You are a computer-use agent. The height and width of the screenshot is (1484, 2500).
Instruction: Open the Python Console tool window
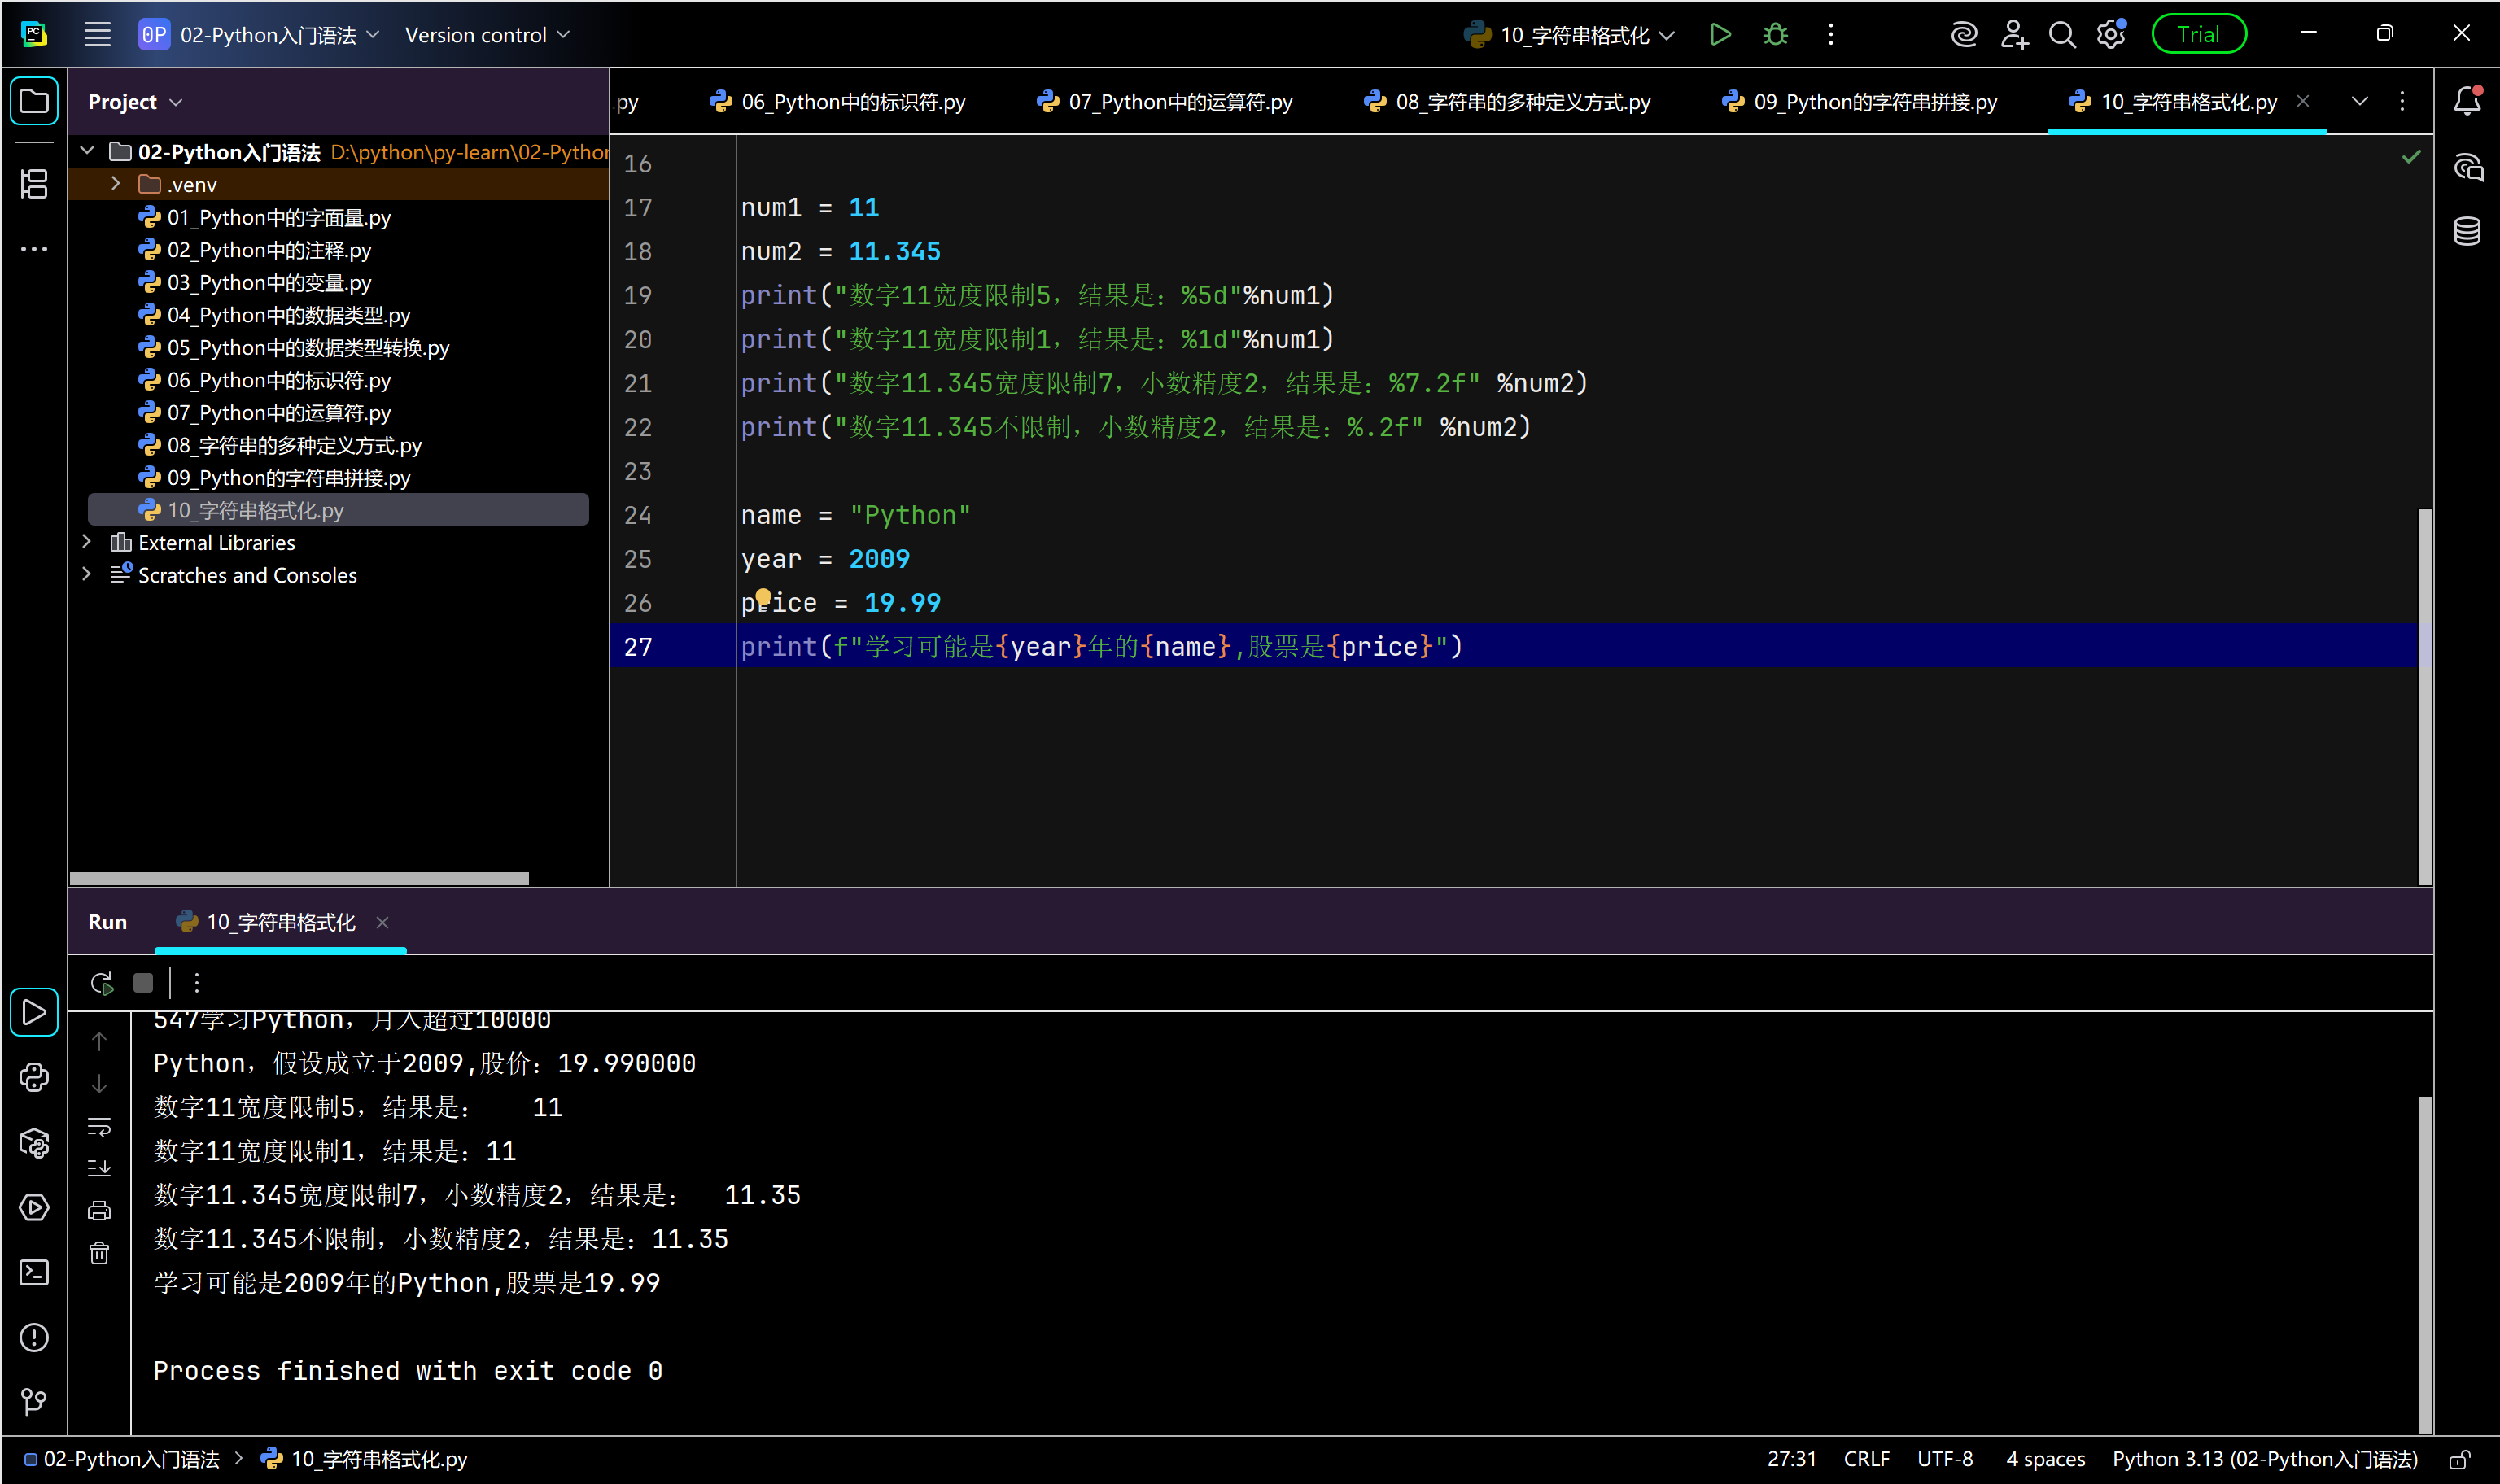coord(34,1077)
